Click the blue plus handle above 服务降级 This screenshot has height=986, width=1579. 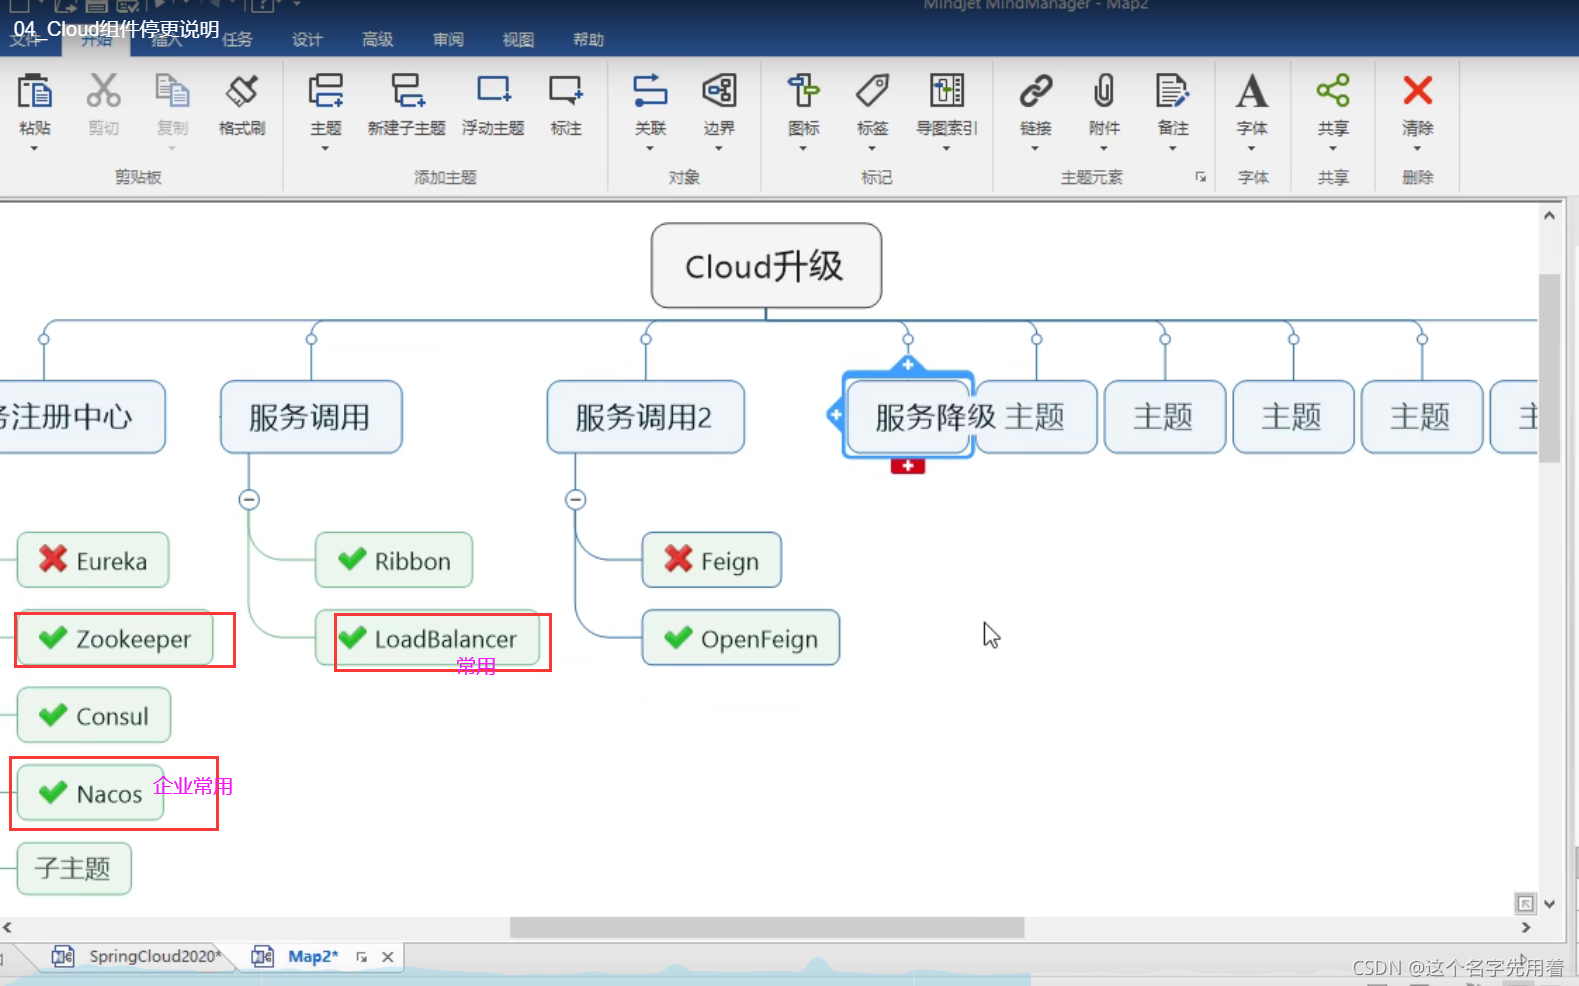coord(908,364)
